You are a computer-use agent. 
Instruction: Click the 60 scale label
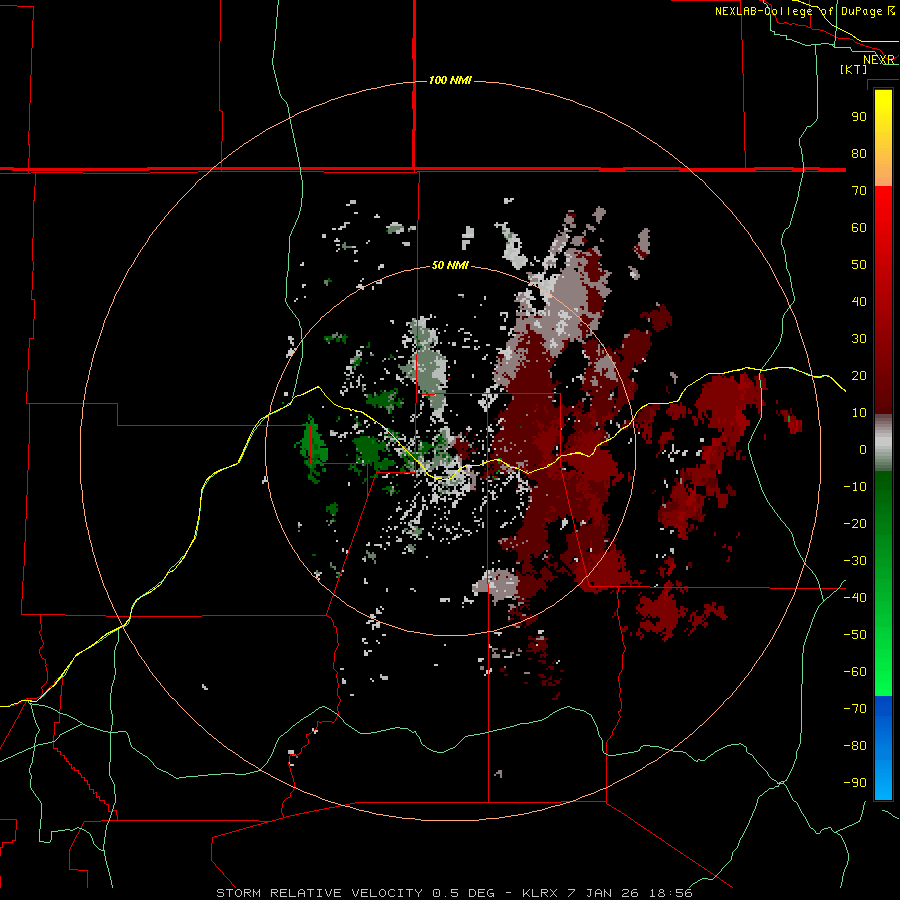tap(859, 227)
